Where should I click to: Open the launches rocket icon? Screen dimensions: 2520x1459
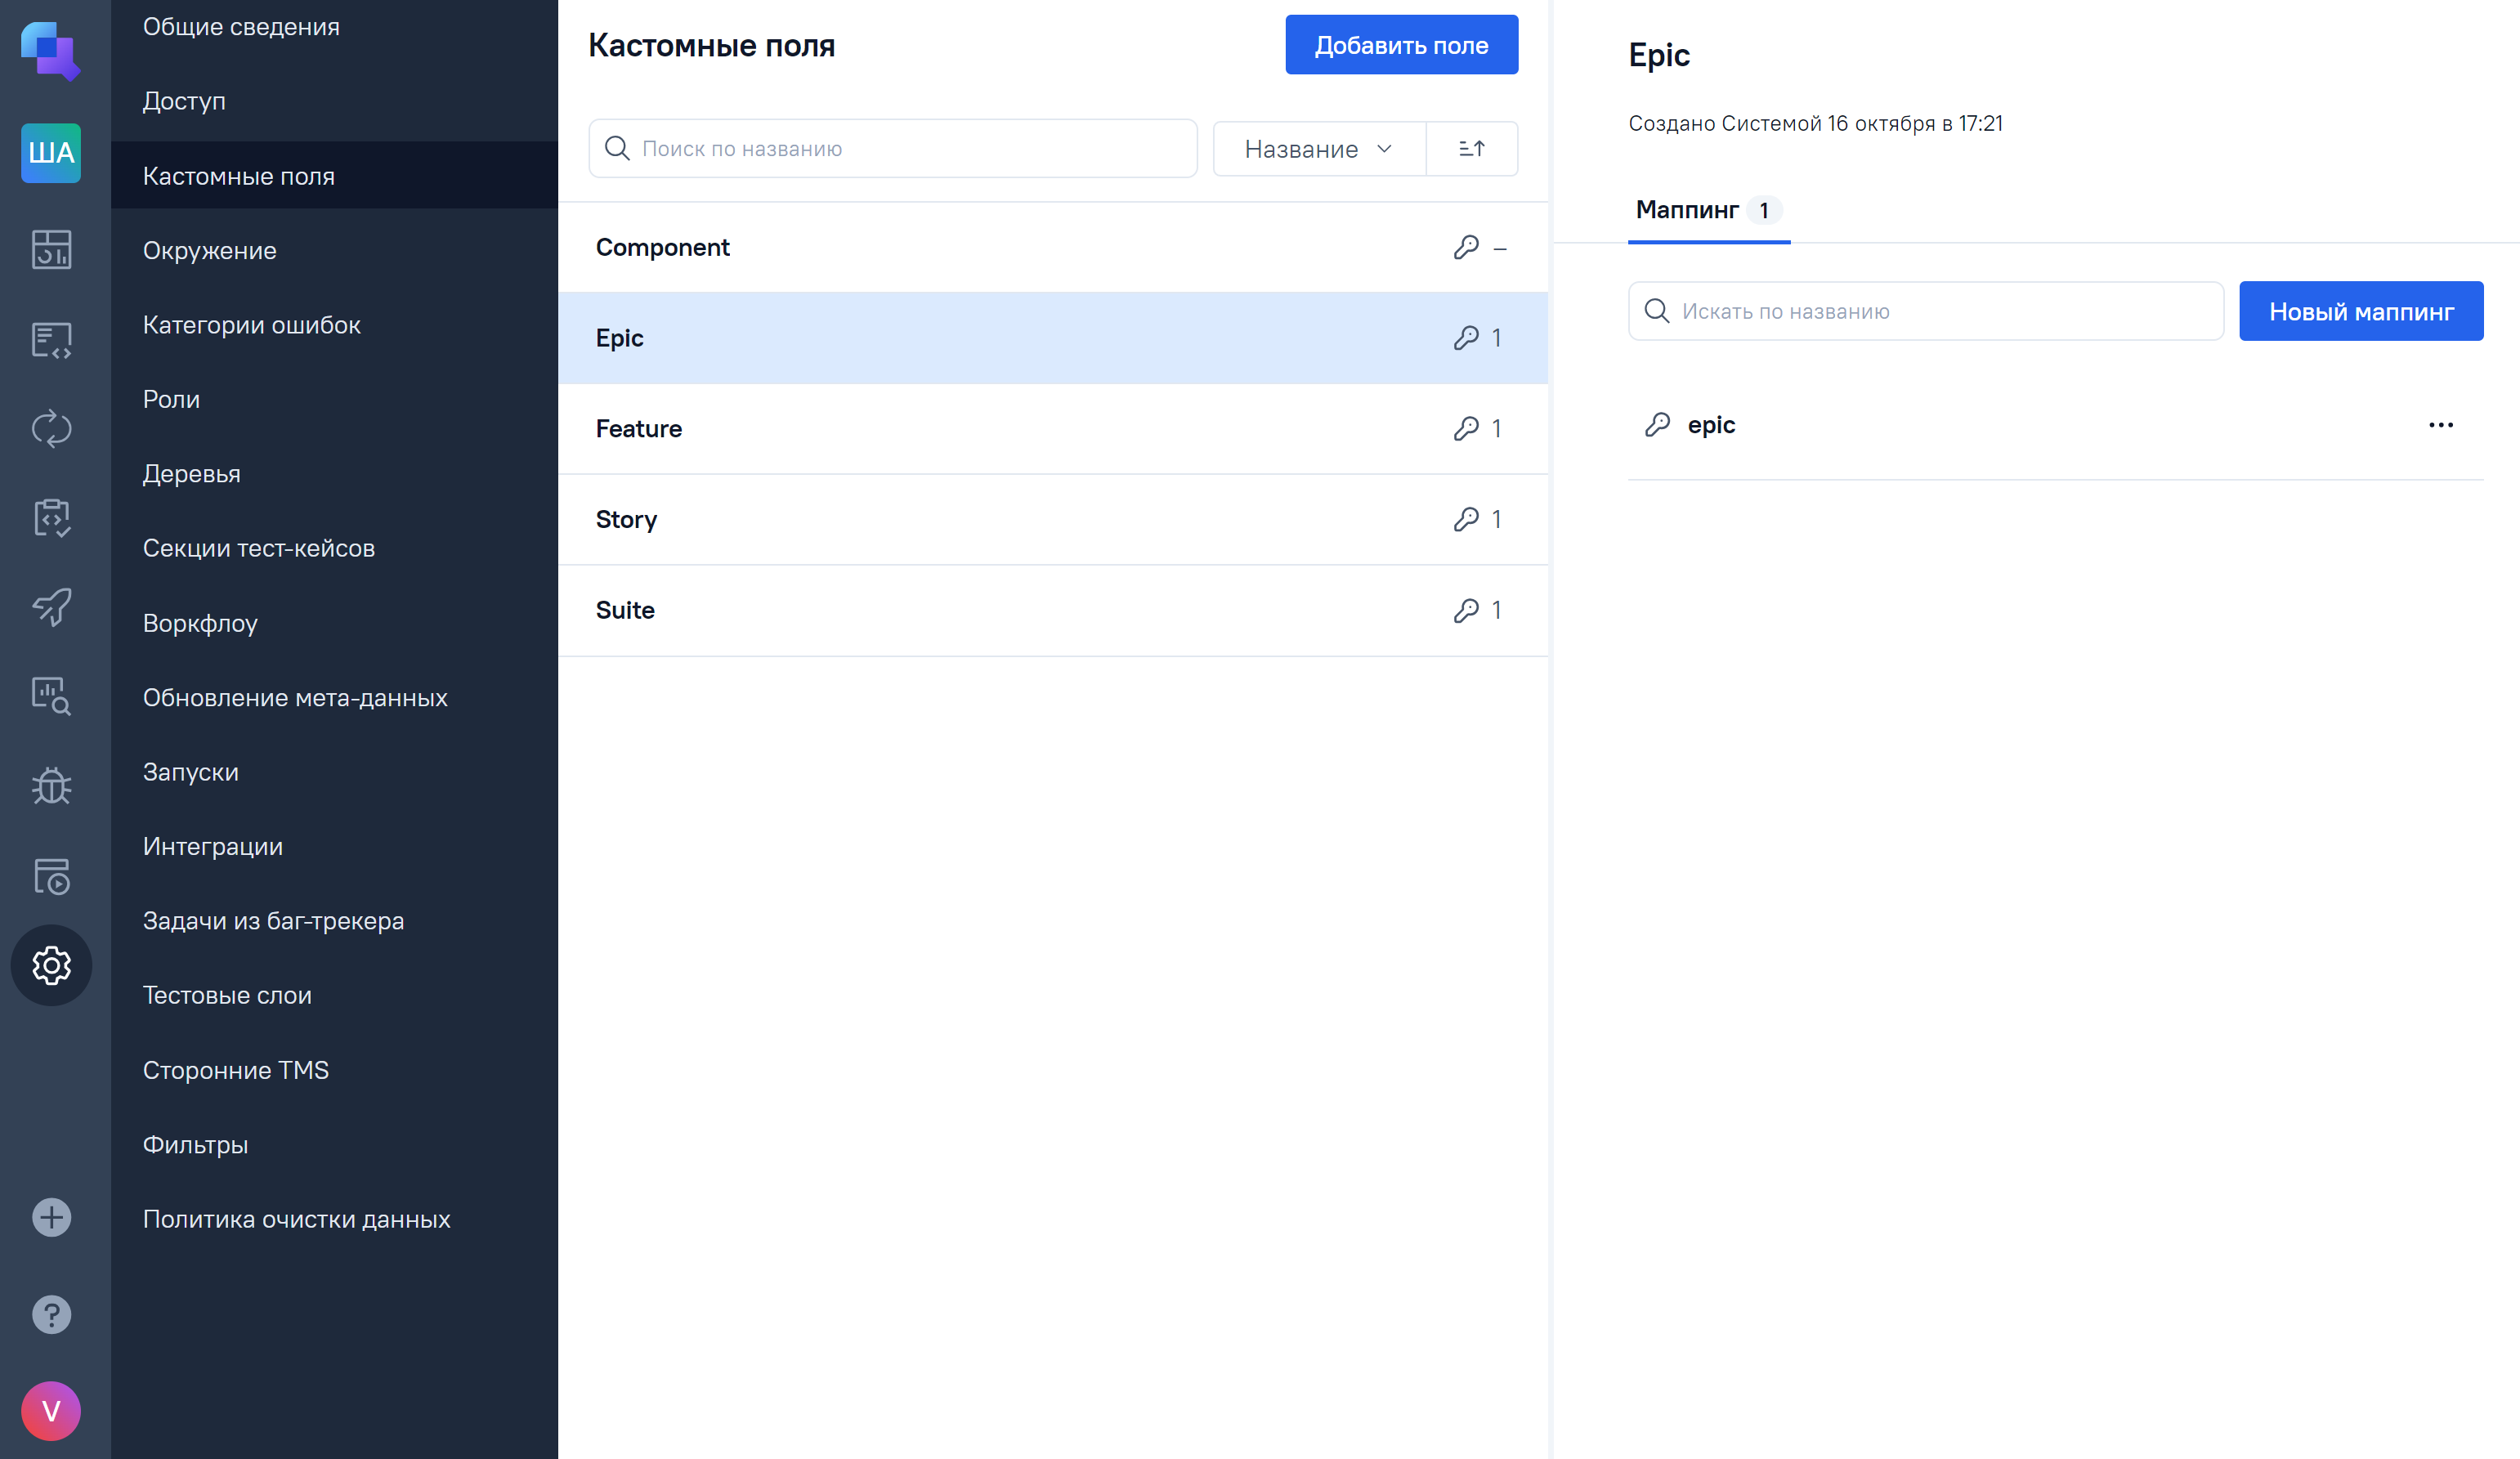tap(51, 606)
